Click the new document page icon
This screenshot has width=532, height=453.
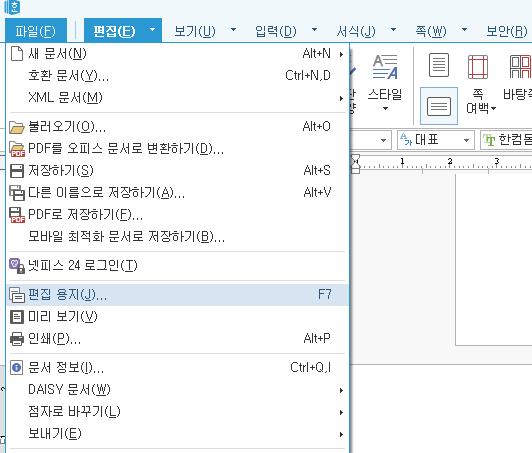click(17, 54)
